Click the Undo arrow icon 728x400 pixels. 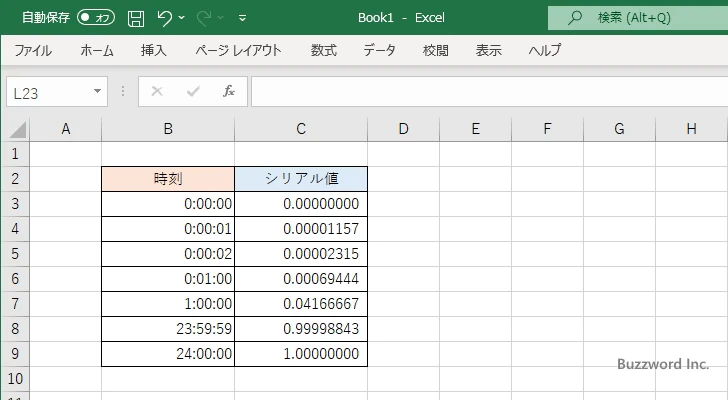(165, 18)
